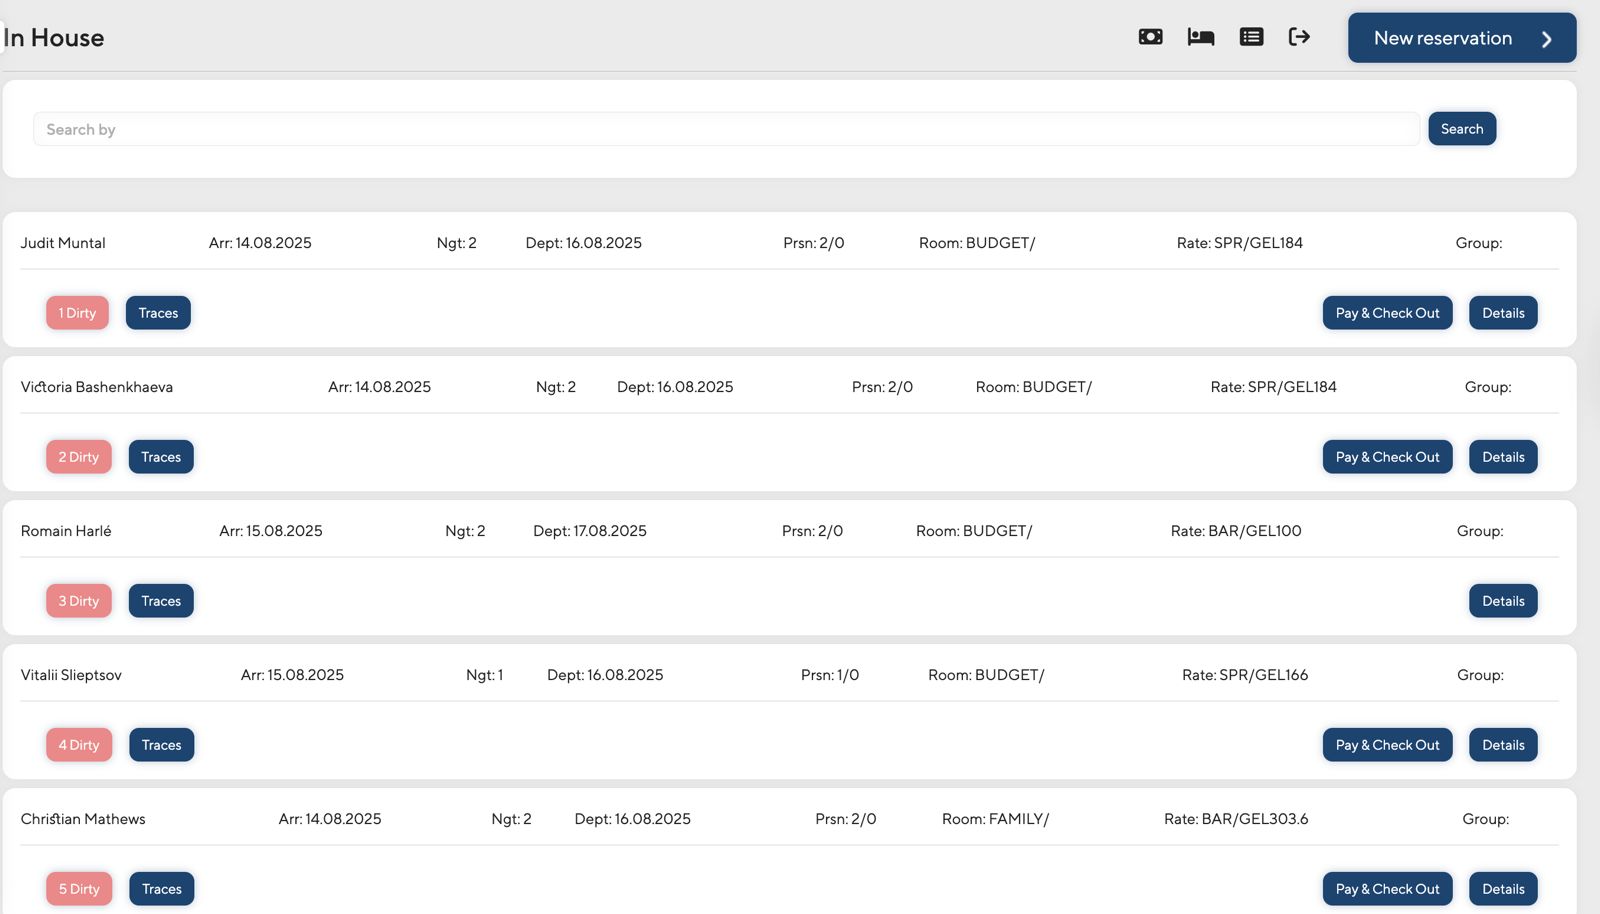Open Details for Victoria Bashenkhaeva
1600x914 pixels.
coord(1503,457)
